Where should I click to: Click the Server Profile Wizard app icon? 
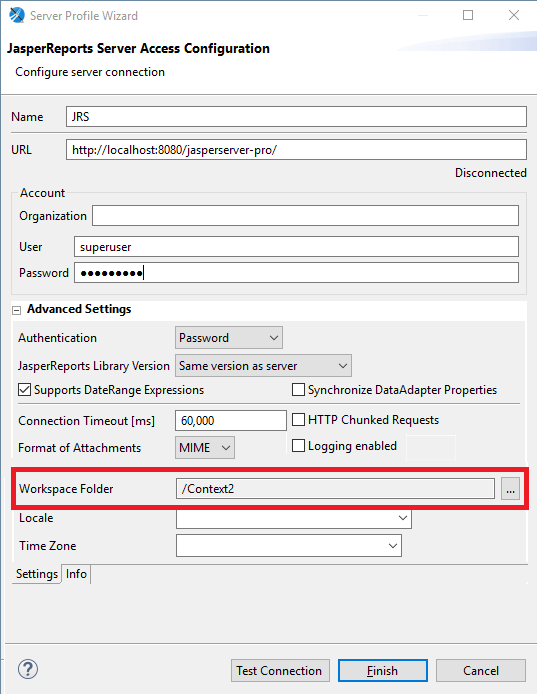[x=17, y=15]
